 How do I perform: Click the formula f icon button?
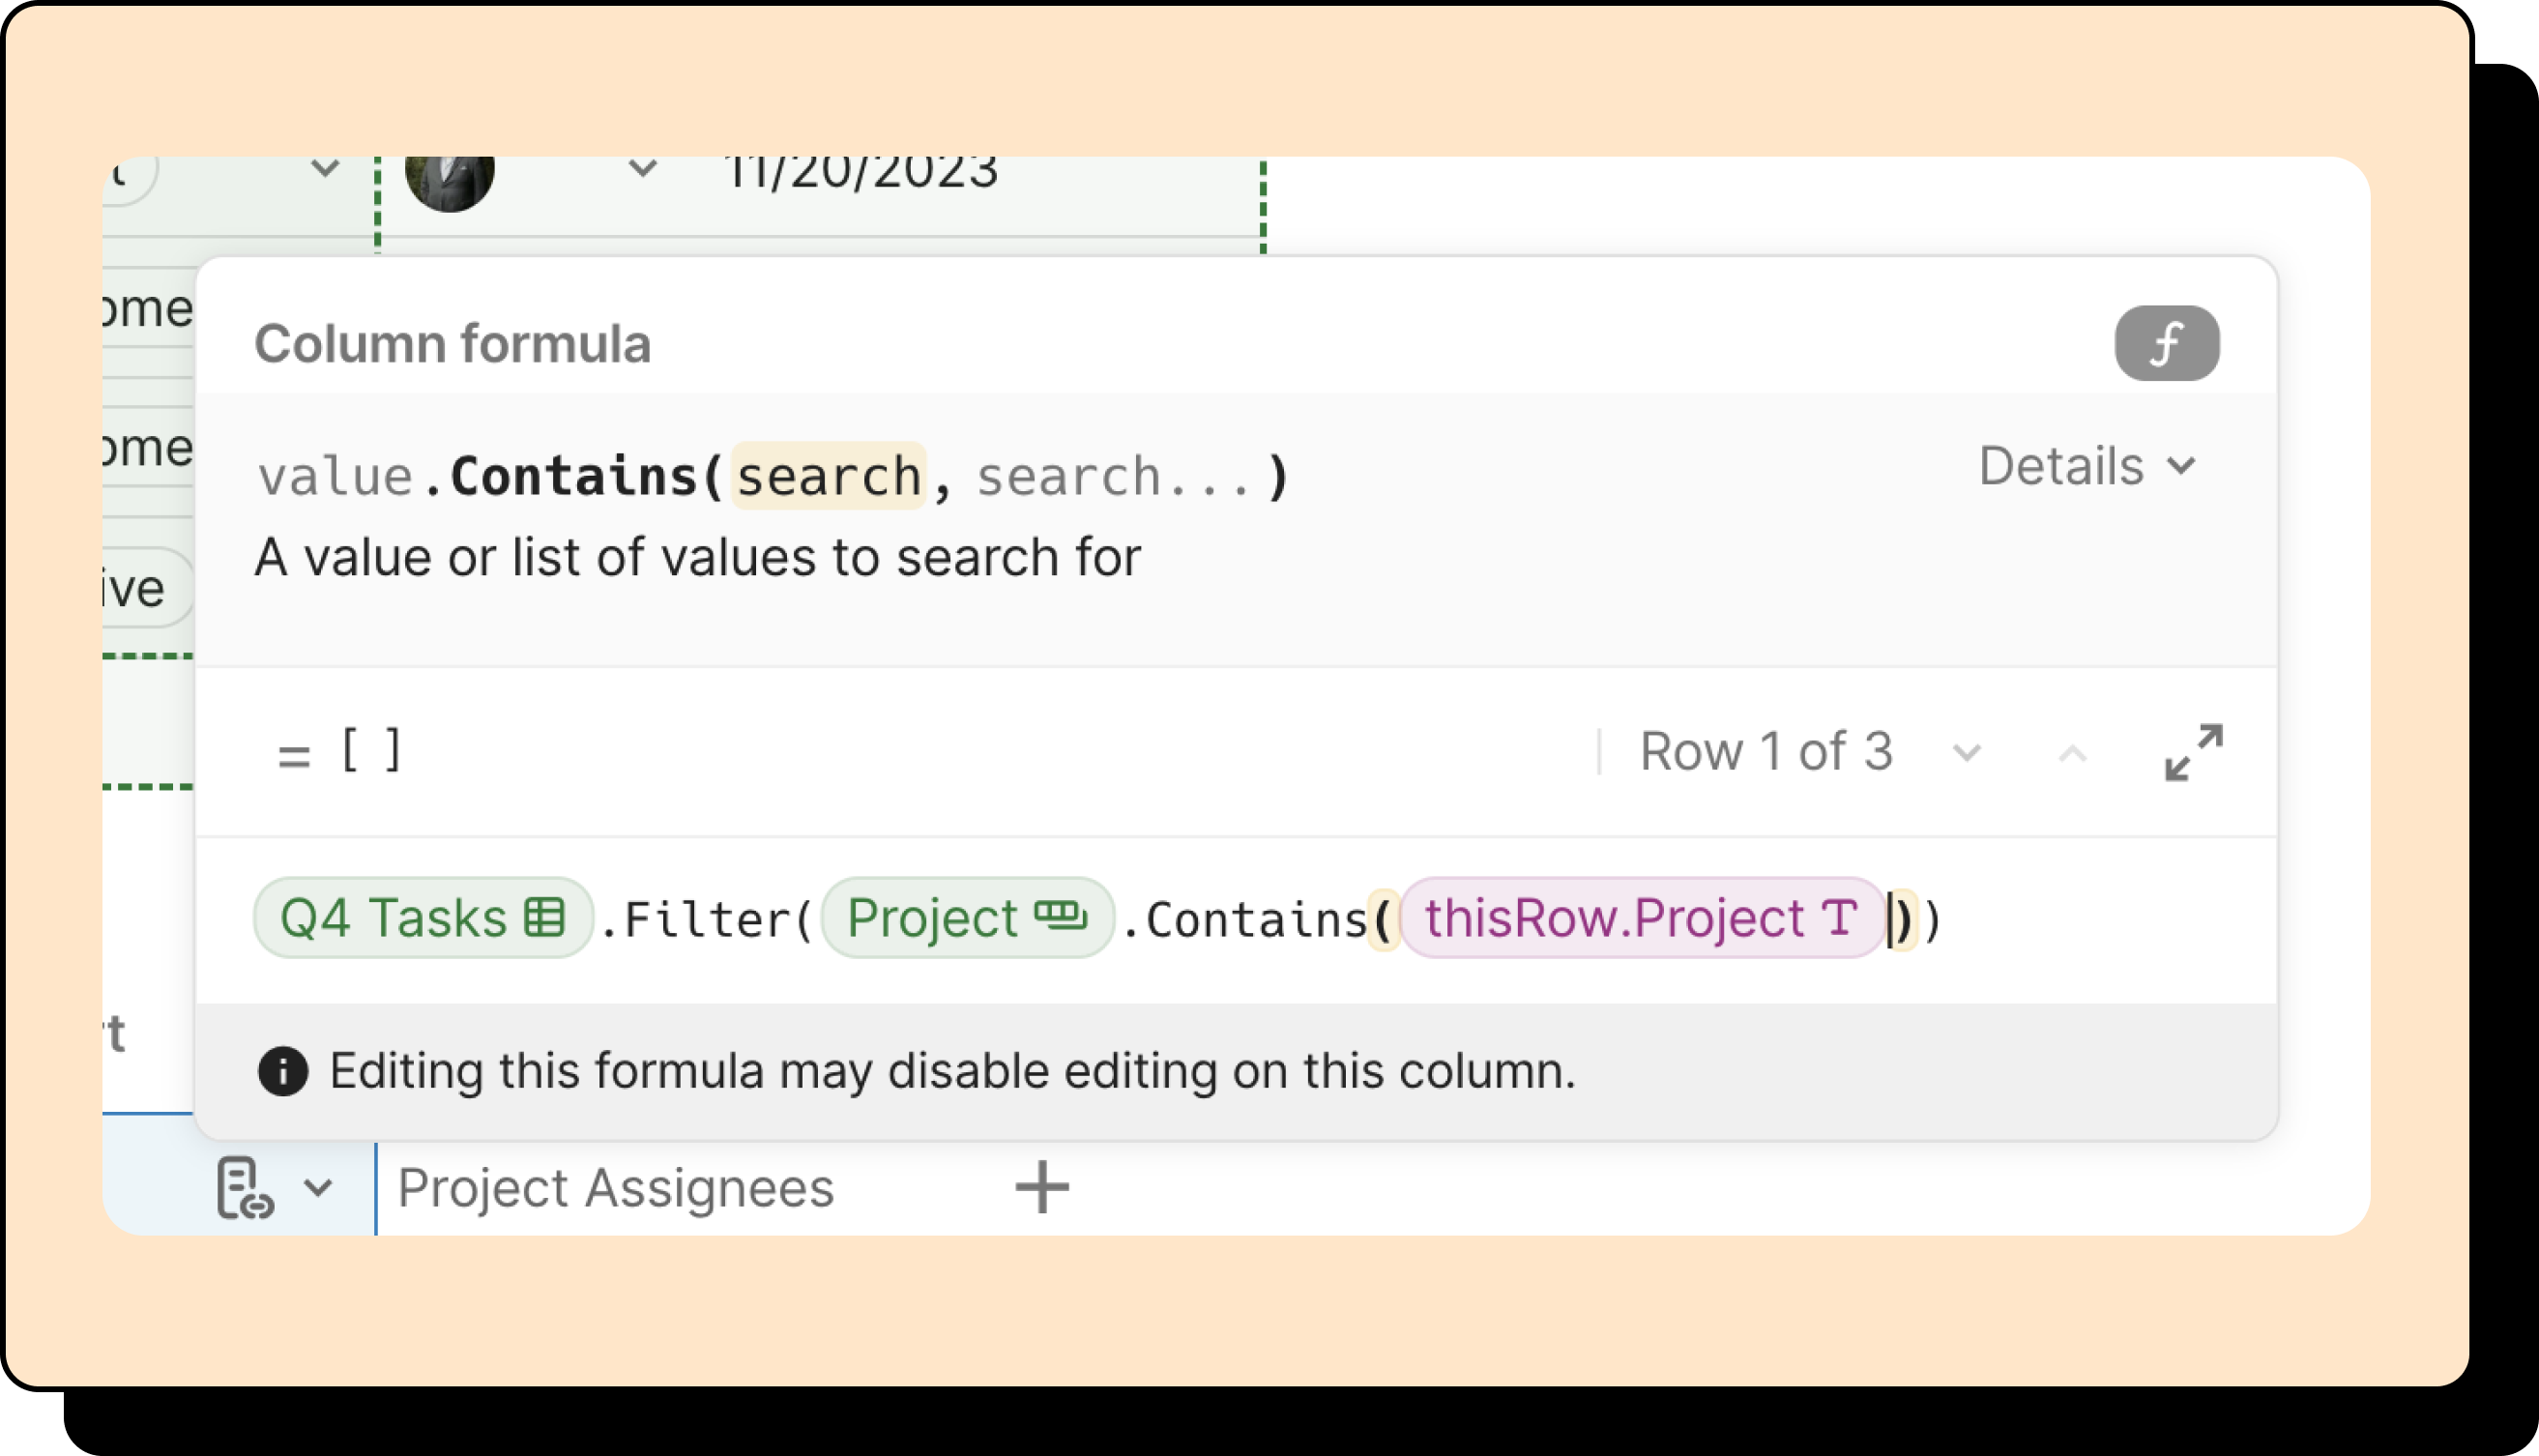[x=2166, y=343]
